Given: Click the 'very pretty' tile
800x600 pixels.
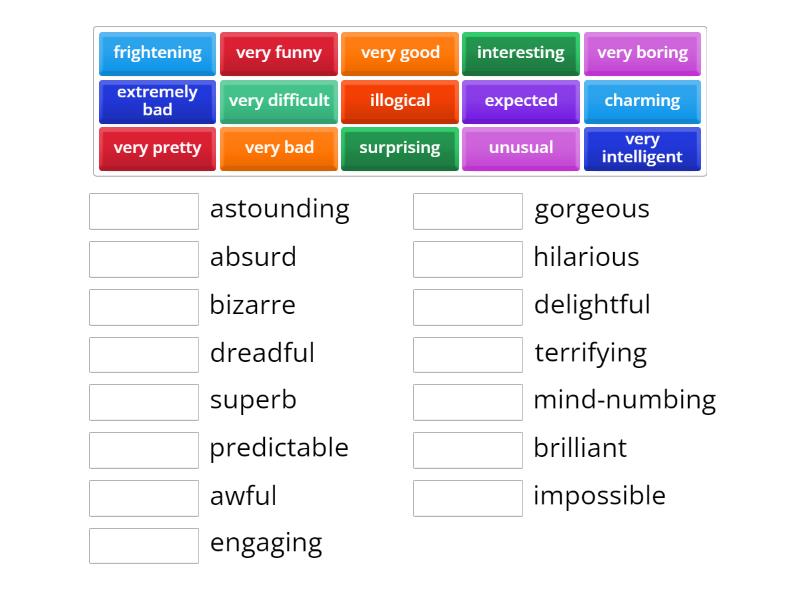Looking at the screenshot, I should pyautogui.click(x=156, y=148).
